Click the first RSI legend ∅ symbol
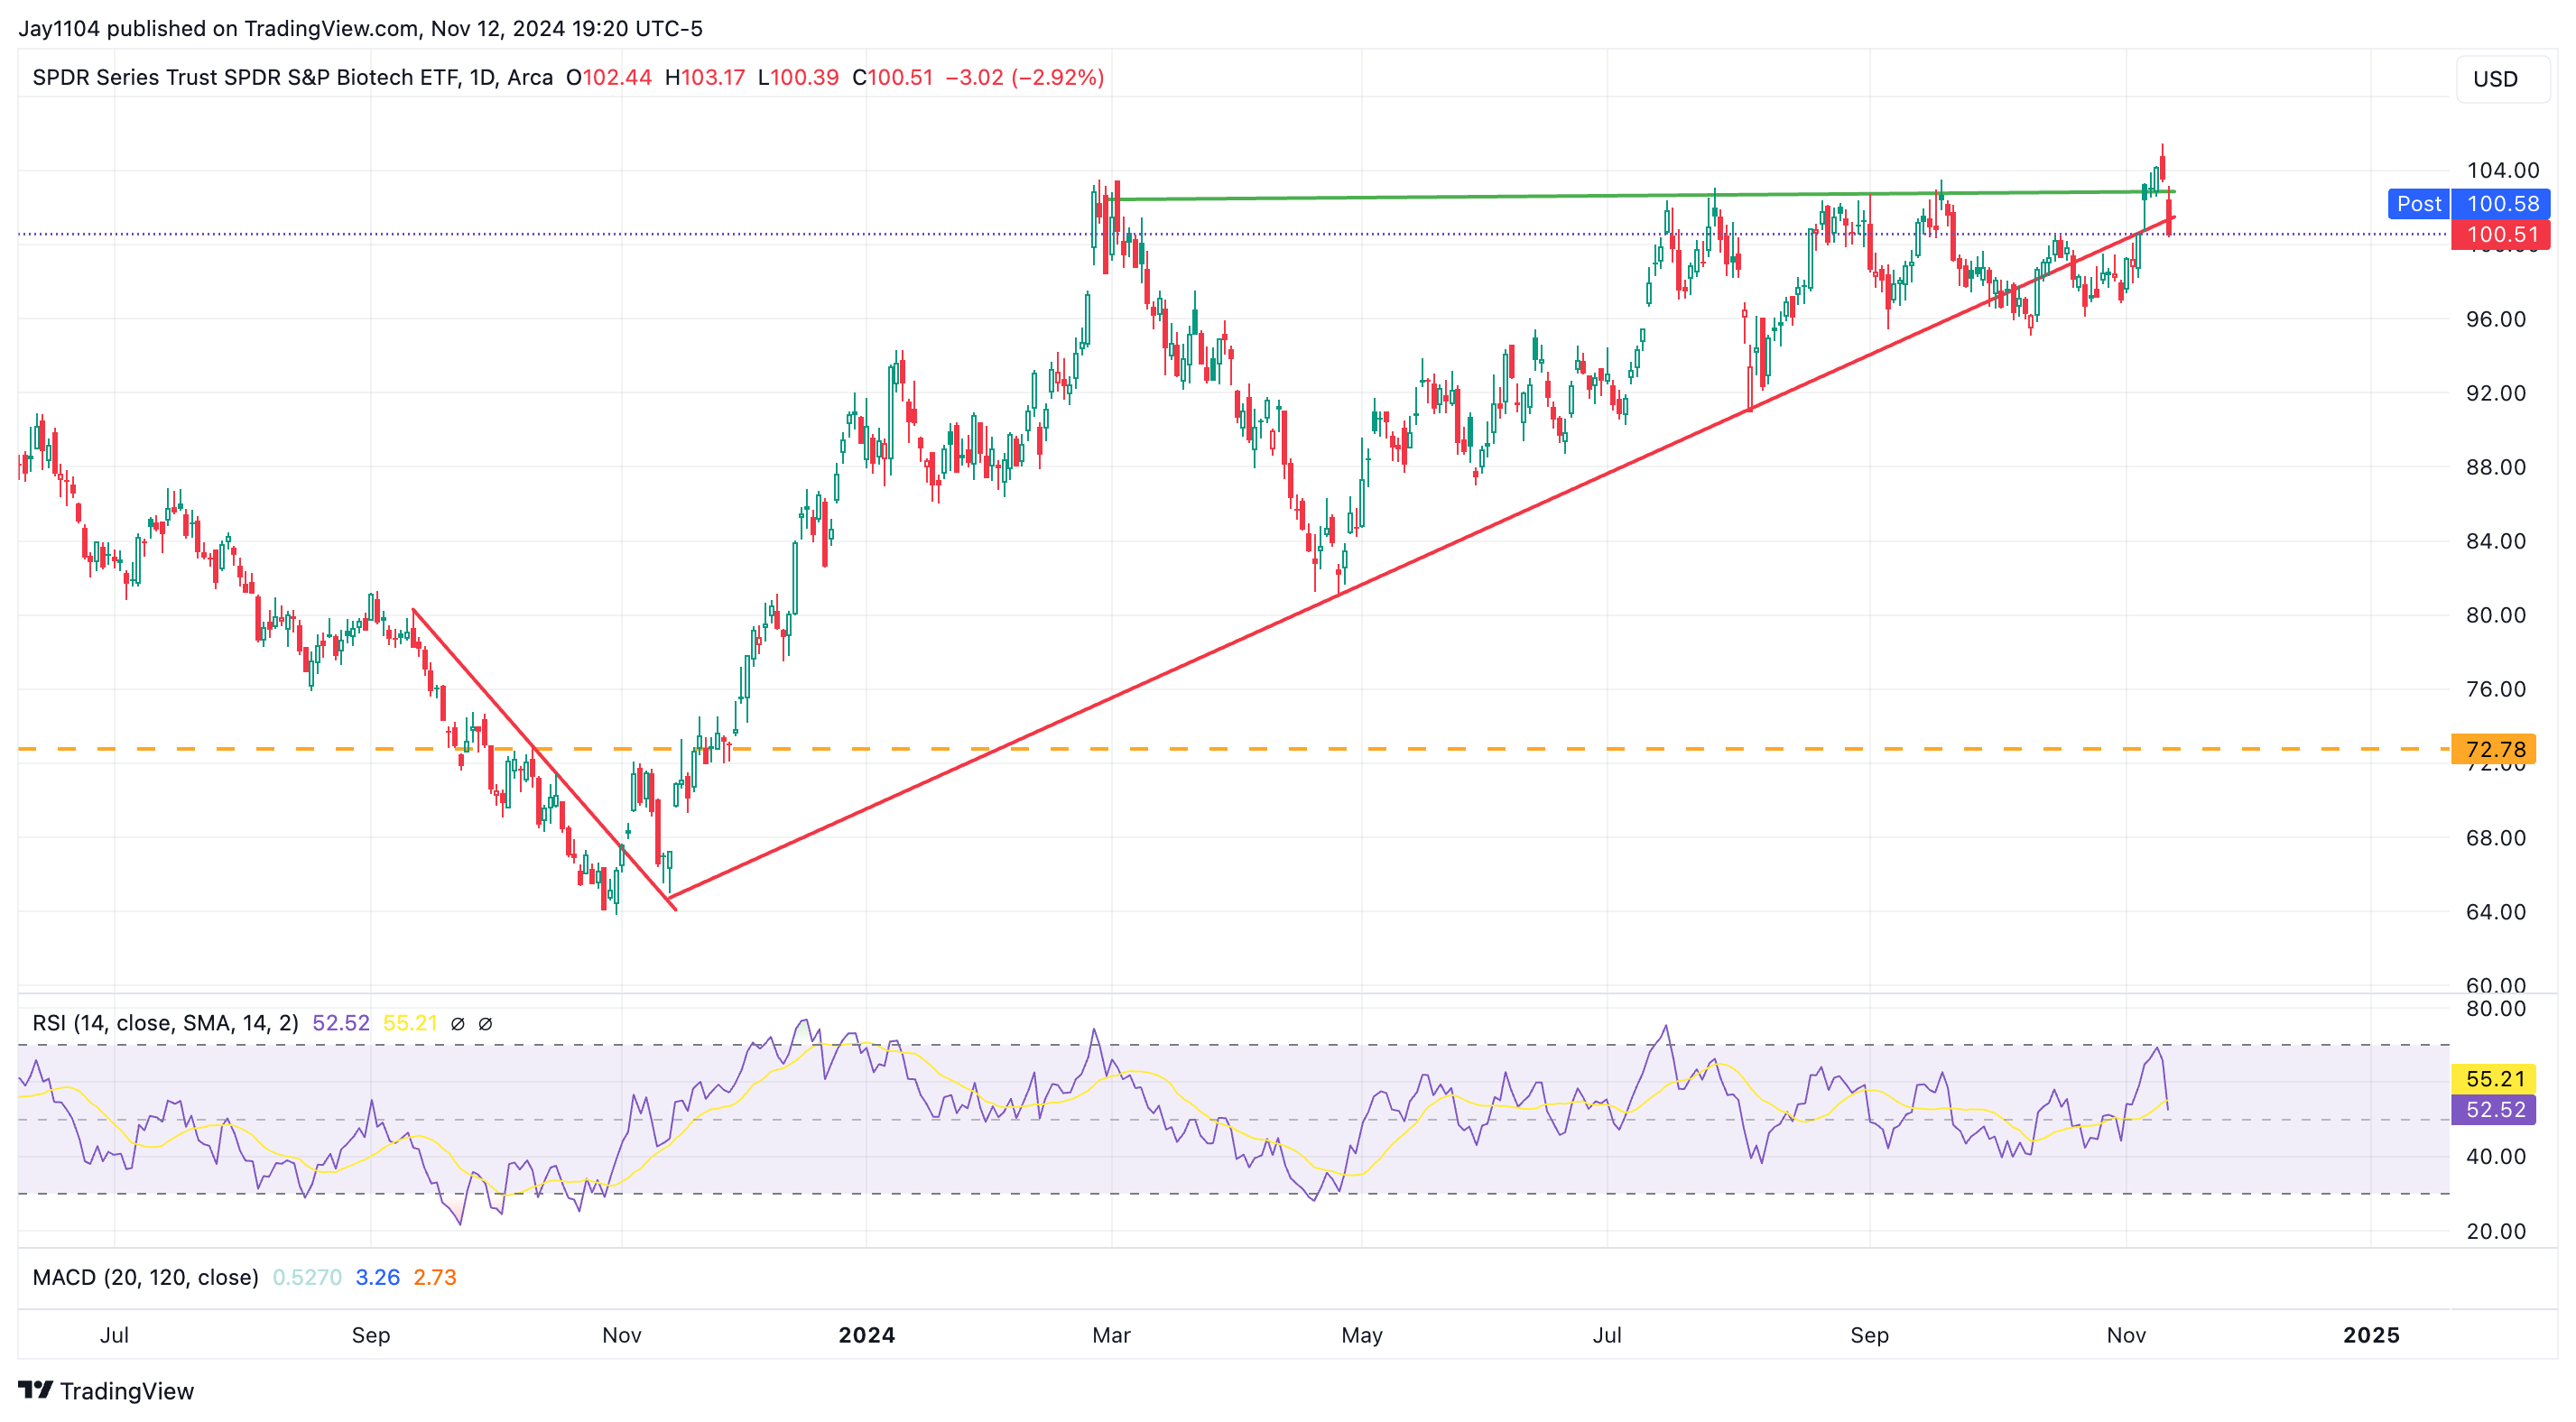 [458, 1023]
